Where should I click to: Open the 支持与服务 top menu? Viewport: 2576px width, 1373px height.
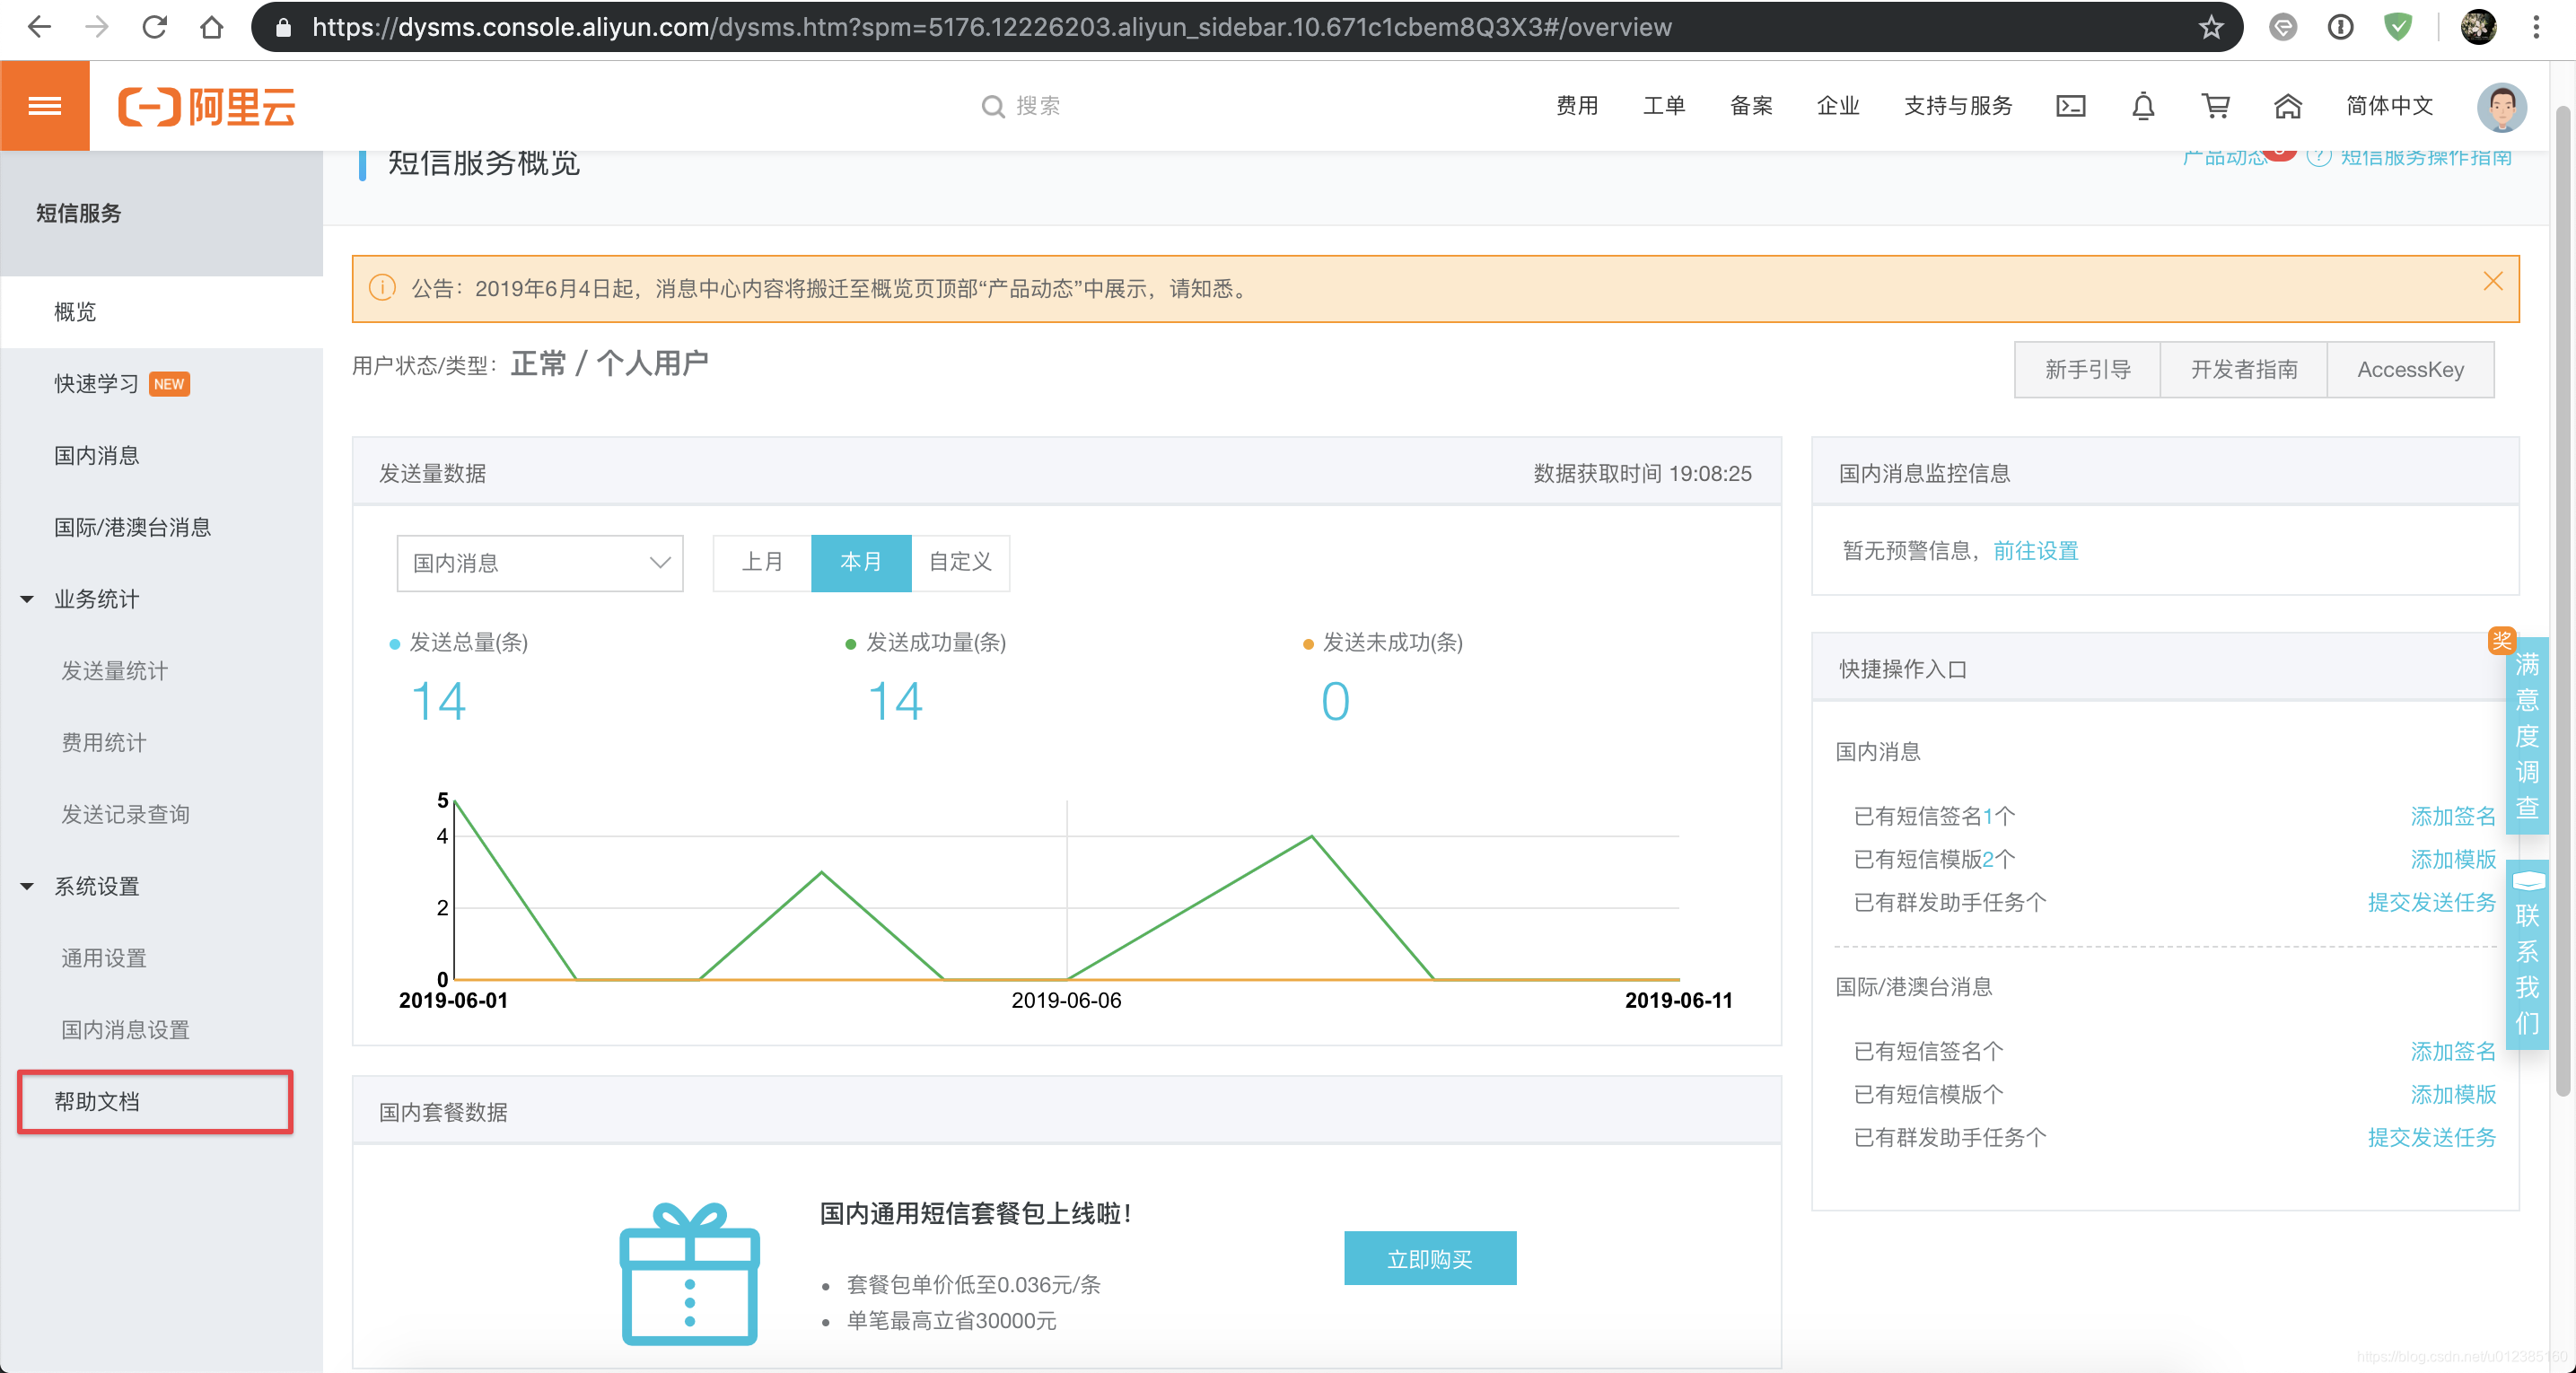click(x=1958, y=106)
